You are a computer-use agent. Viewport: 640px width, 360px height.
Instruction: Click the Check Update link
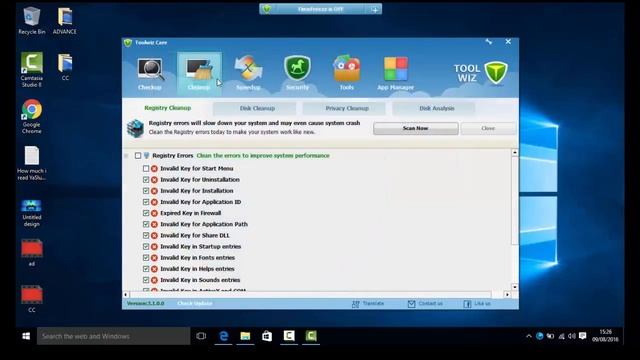pyautogui.click(x=195, y=303)
